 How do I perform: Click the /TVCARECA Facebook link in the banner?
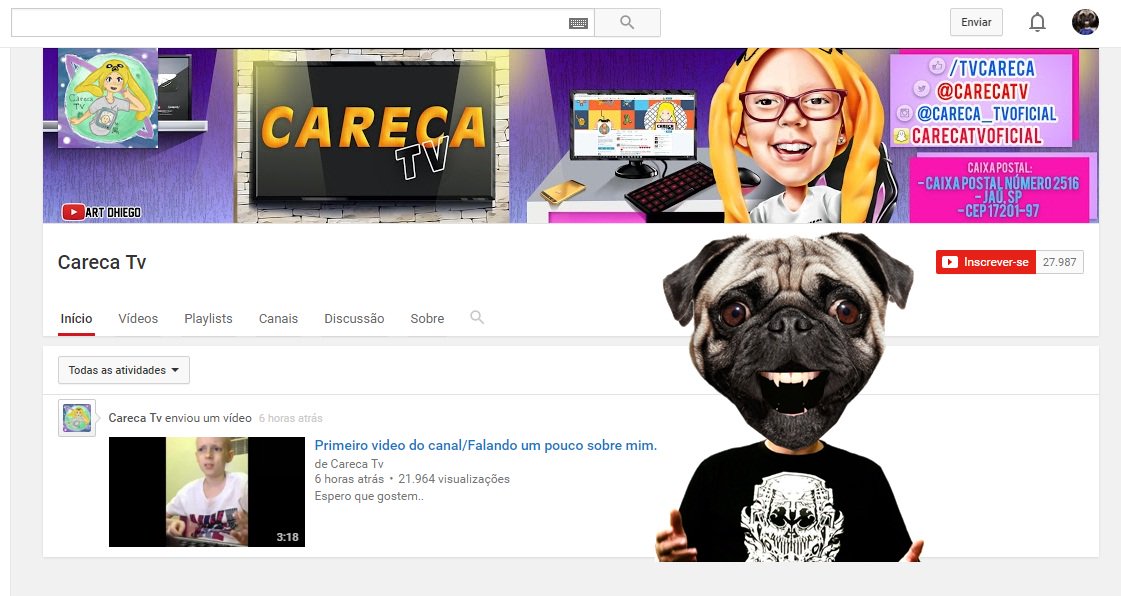coord(992,68)
